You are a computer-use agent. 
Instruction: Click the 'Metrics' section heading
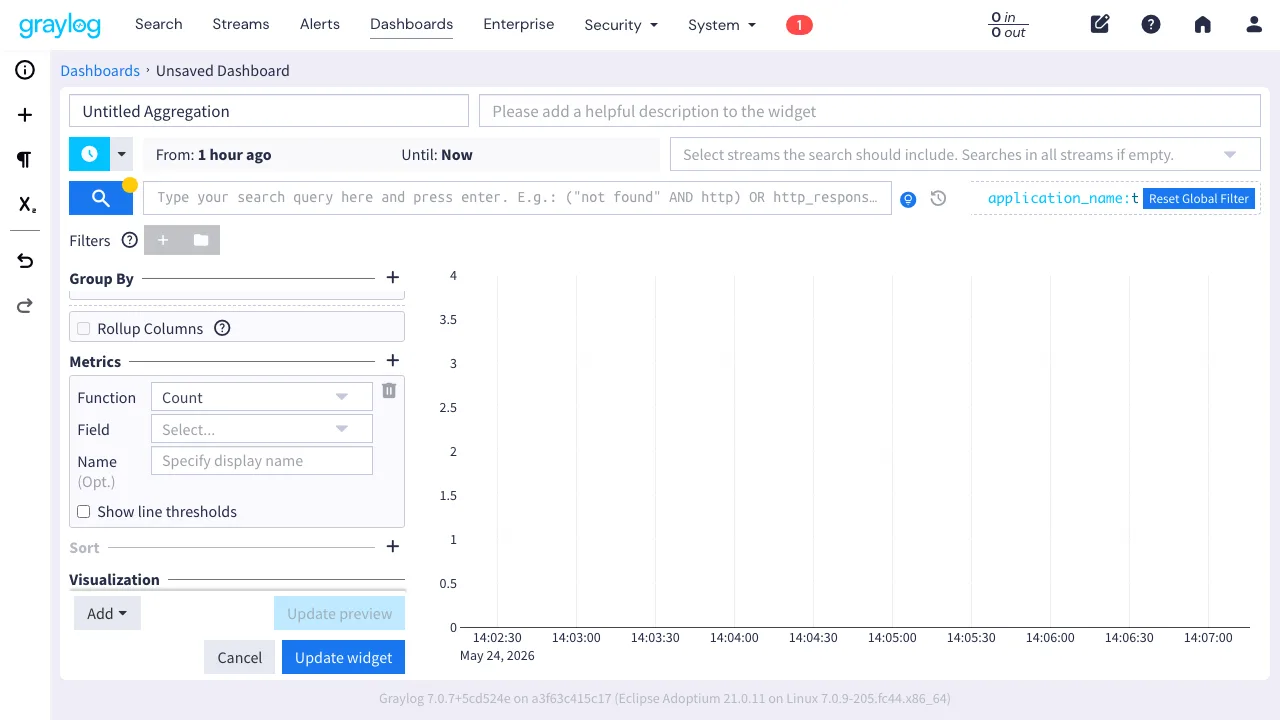click(95, 361)
